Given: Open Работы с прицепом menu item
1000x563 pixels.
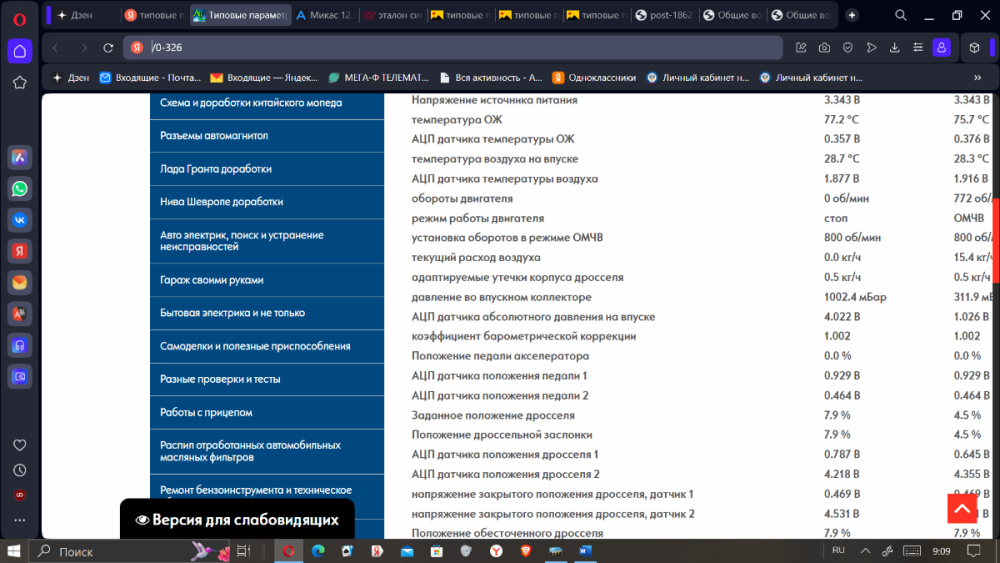Looking at the screenshot, I should tap(267, 413).
